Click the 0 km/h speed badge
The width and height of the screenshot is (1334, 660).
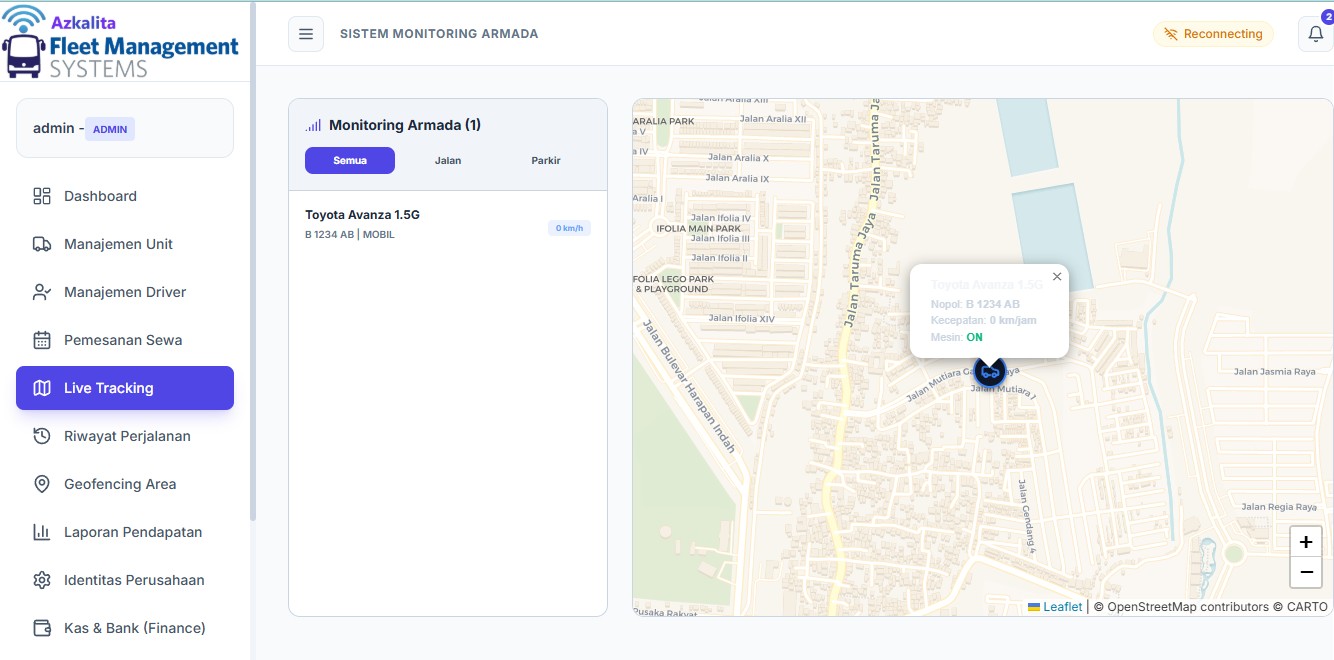tap(570, 228)
